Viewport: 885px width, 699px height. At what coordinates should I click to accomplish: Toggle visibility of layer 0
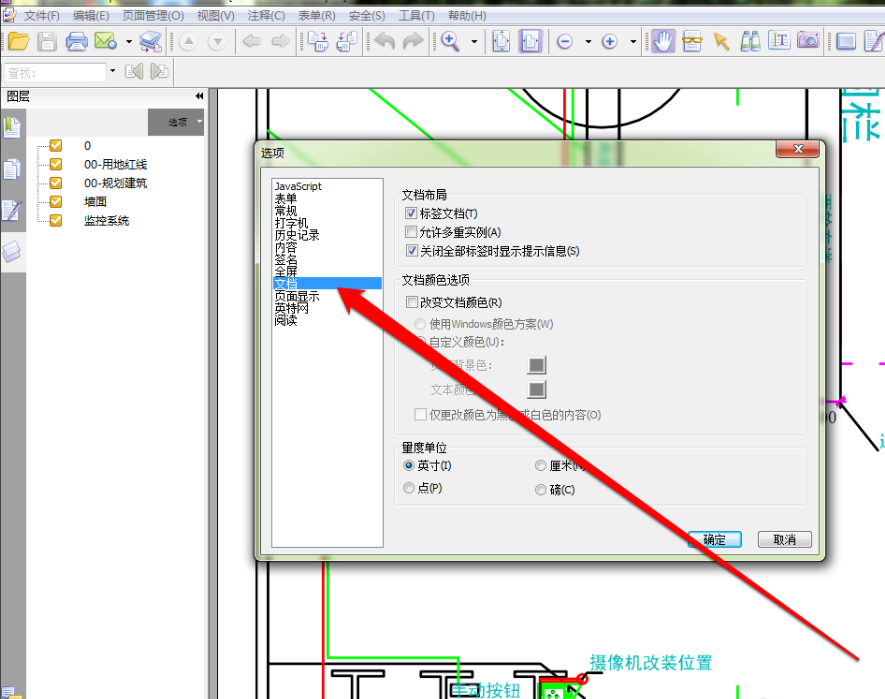click(x=56, y=146)
